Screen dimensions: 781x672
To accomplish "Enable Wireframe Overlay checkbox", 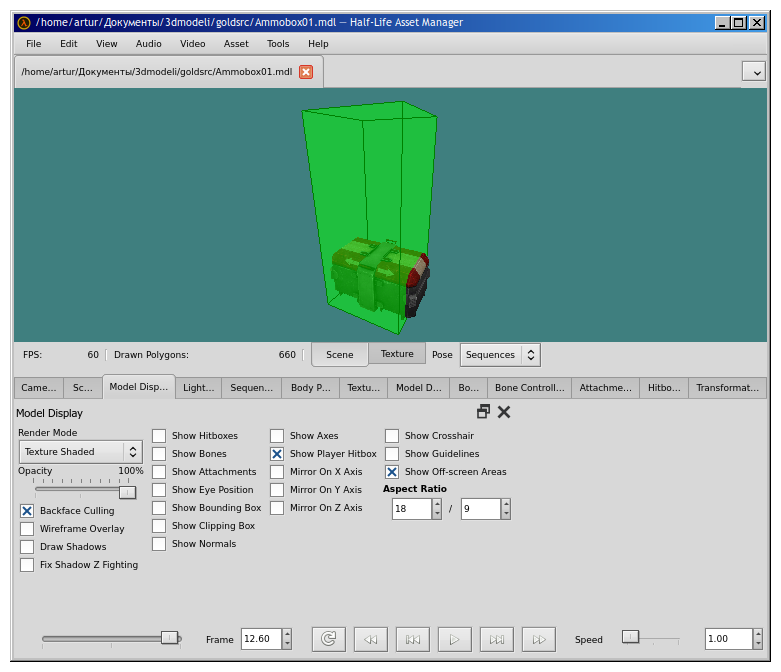I will (27, 529).
